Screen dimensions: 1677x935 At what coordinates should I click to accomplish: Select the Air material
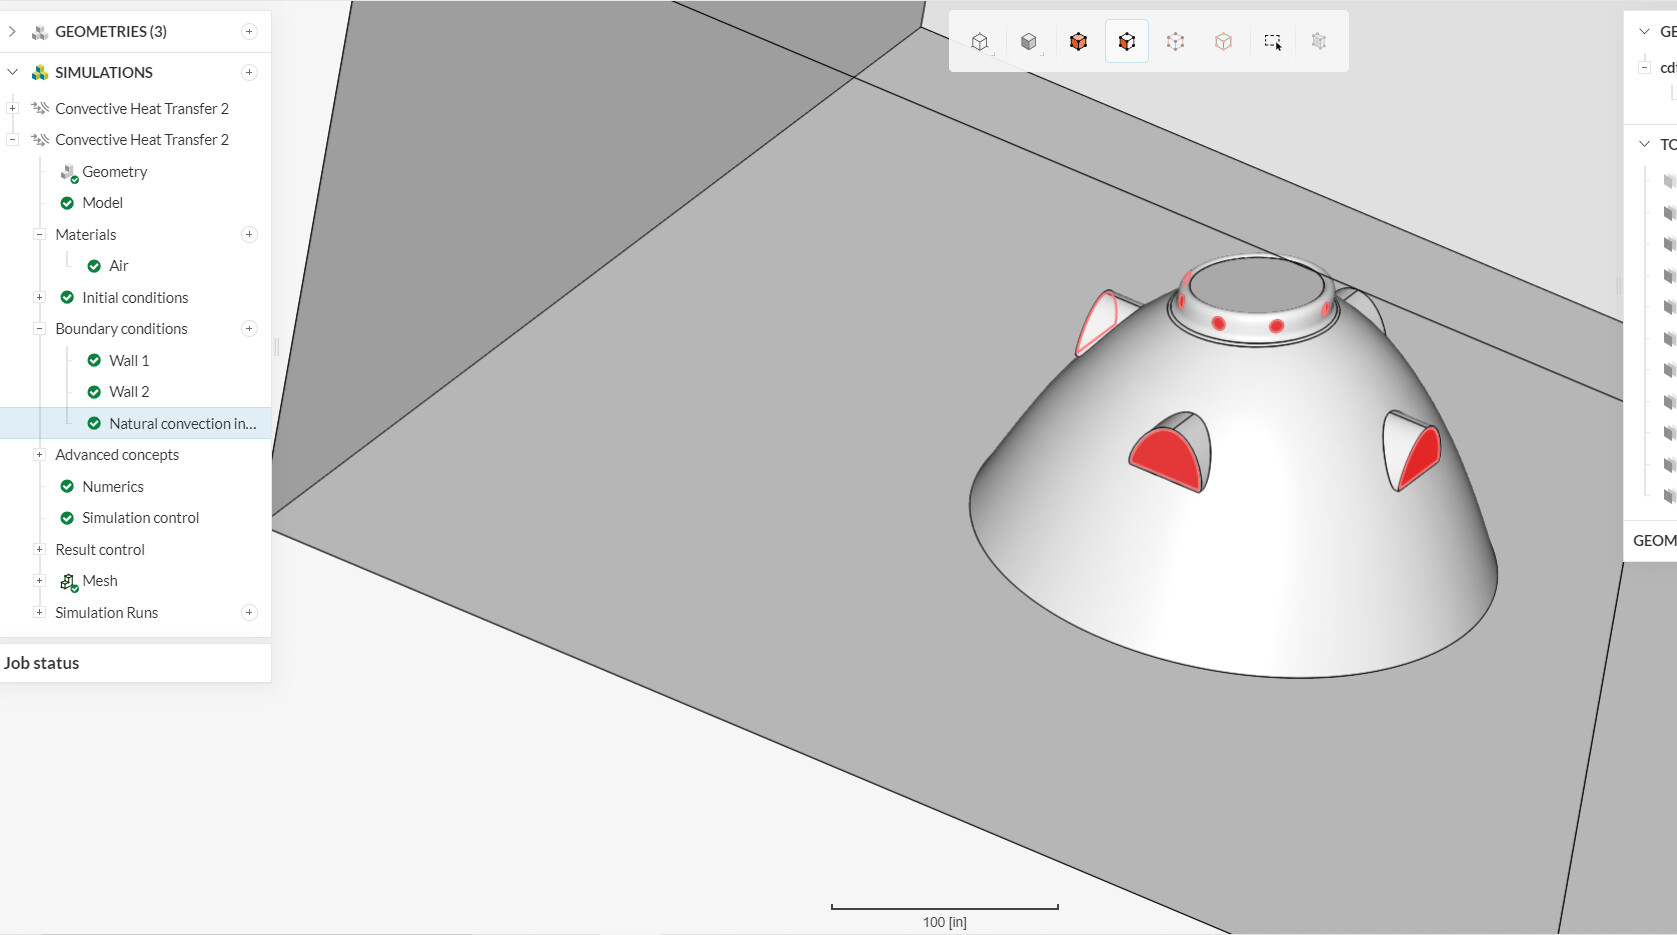coord(119,266)
